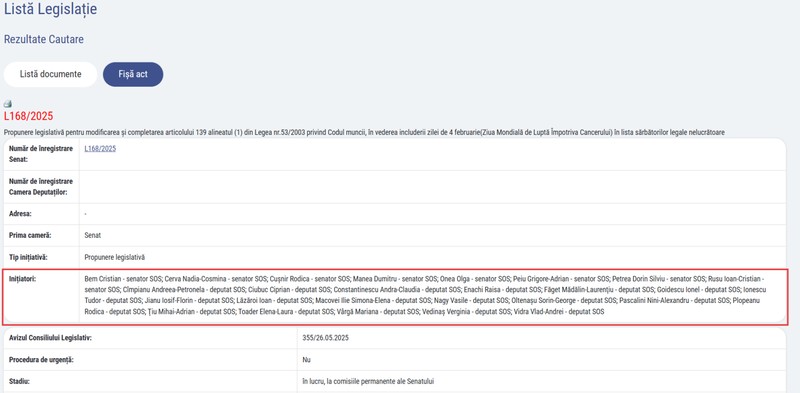Click initiator Enachi Raisa - deputat SOS
The image size is (800, 393).
[503, 290]
